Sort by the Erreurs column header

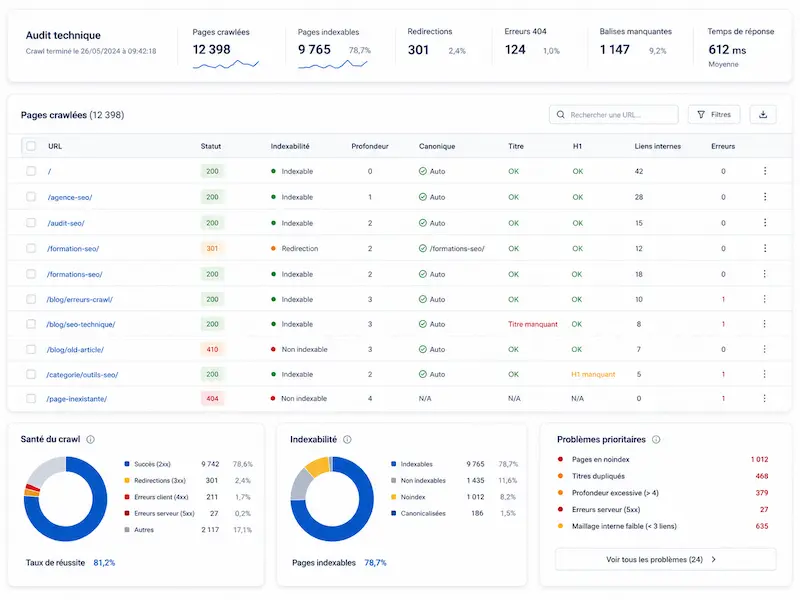coord(723,146)
